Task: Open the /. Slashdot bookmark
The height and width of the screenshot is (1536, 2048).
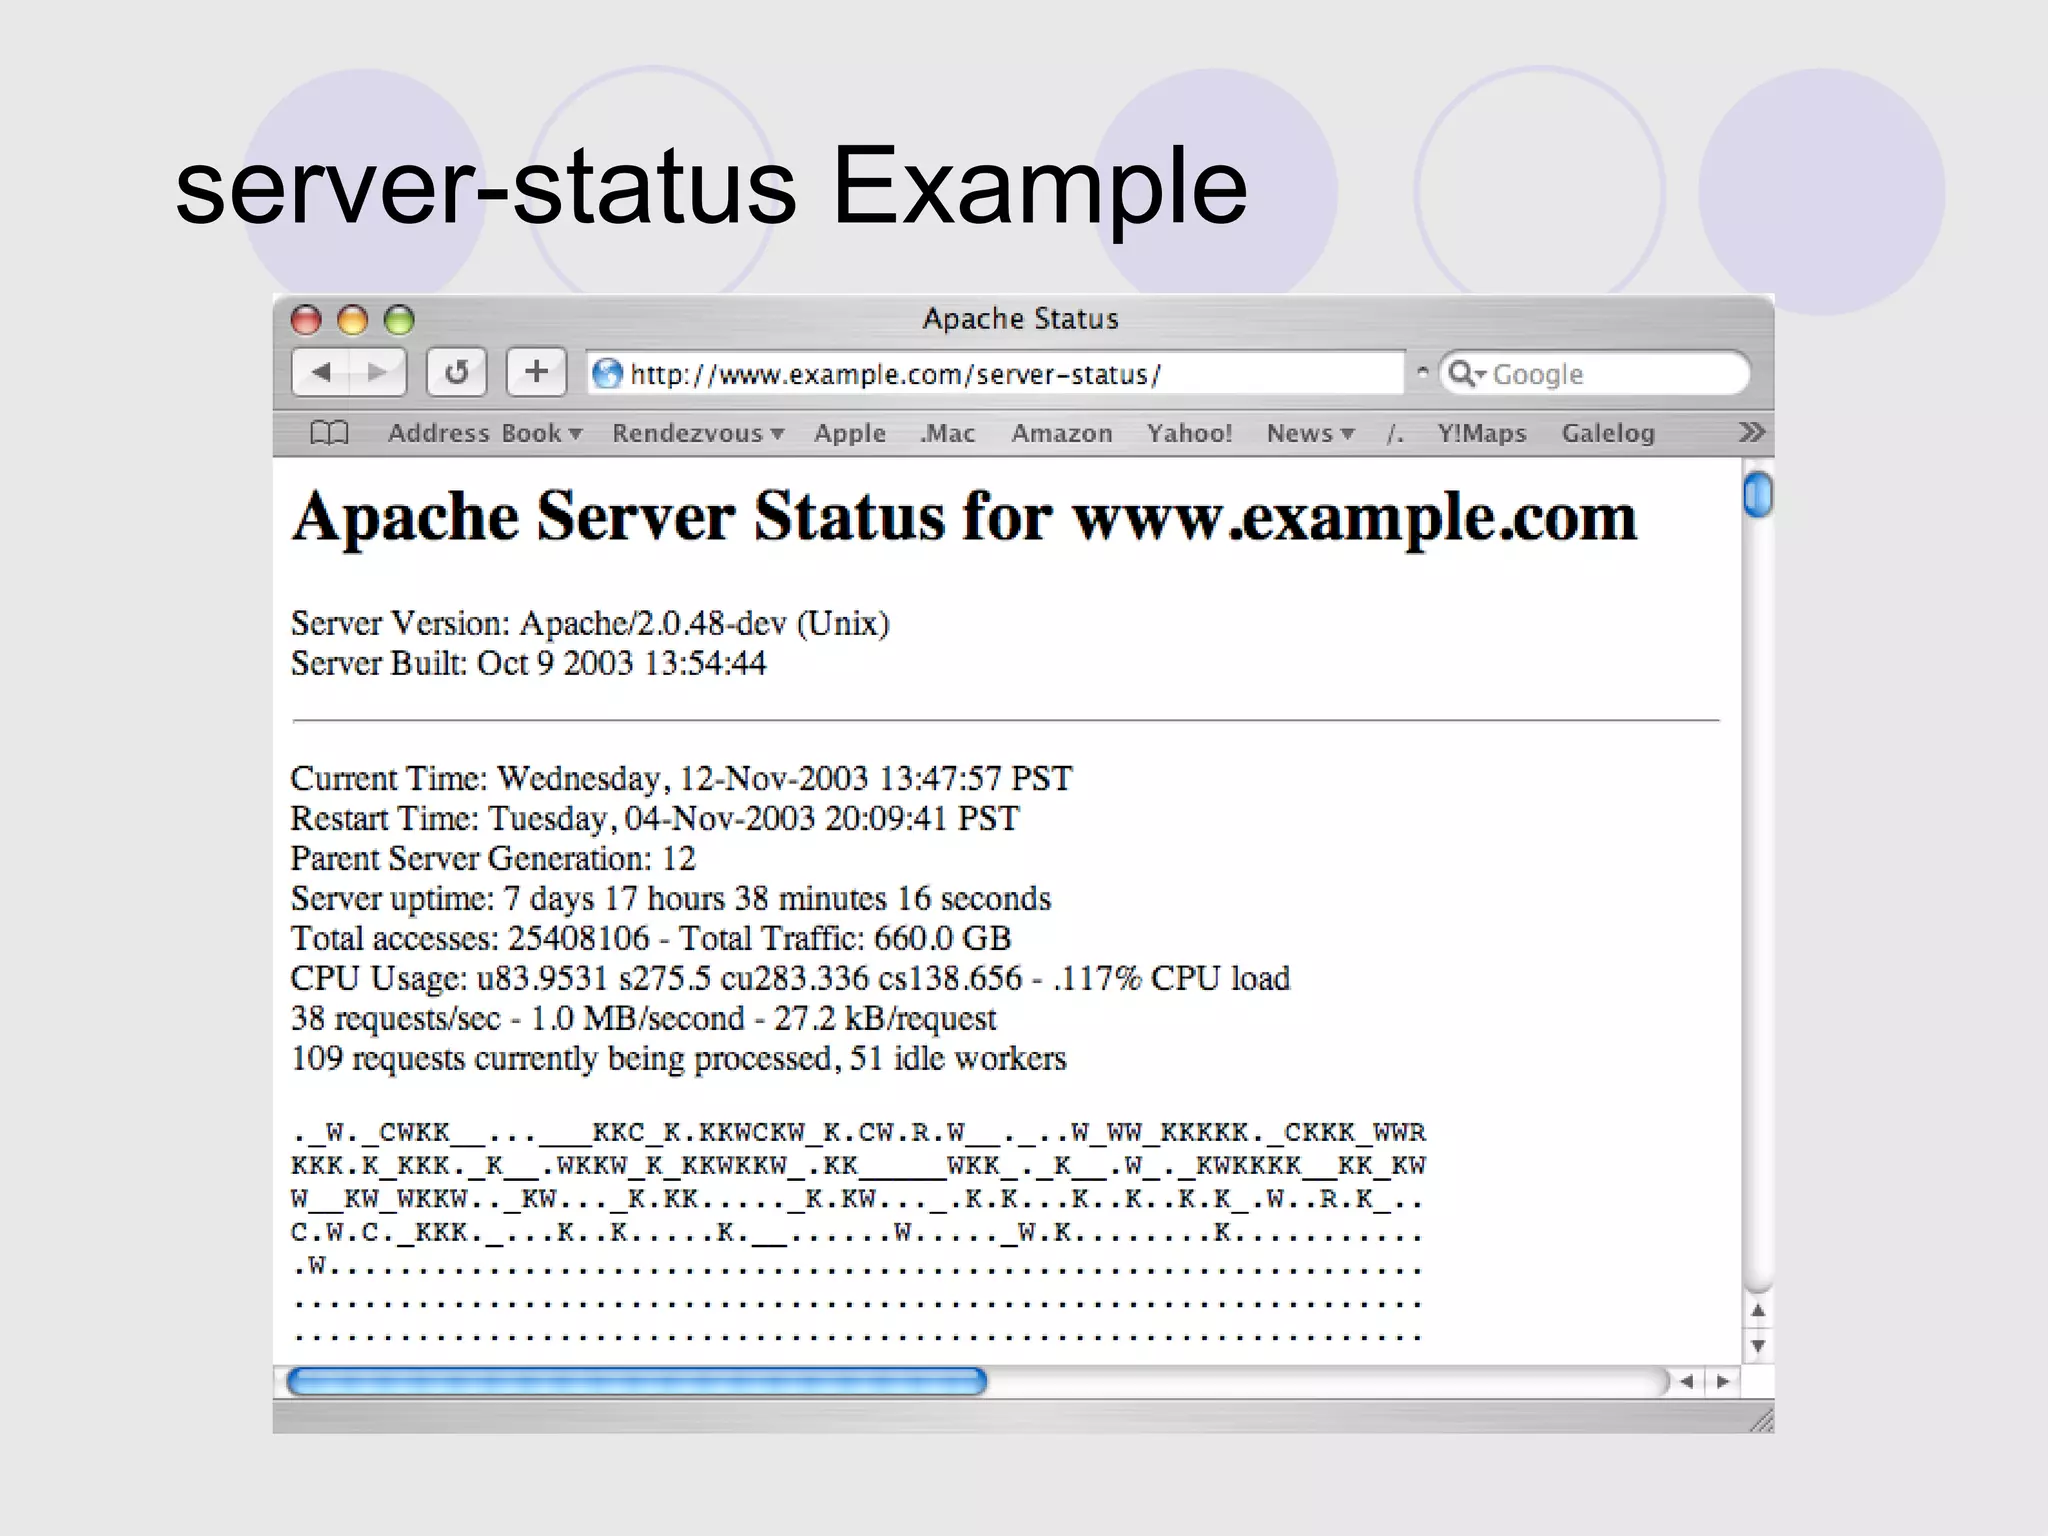Action: 1395,433
